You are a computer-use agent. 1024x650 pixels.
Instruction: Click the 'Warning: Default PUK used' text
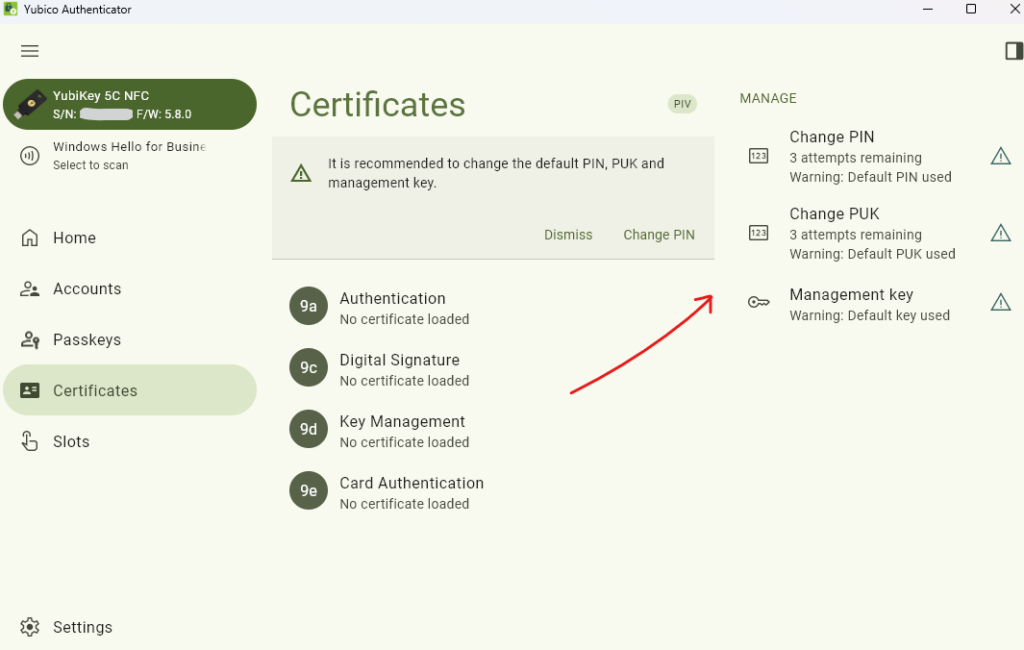pyautogui.click(x=872, y=254)
